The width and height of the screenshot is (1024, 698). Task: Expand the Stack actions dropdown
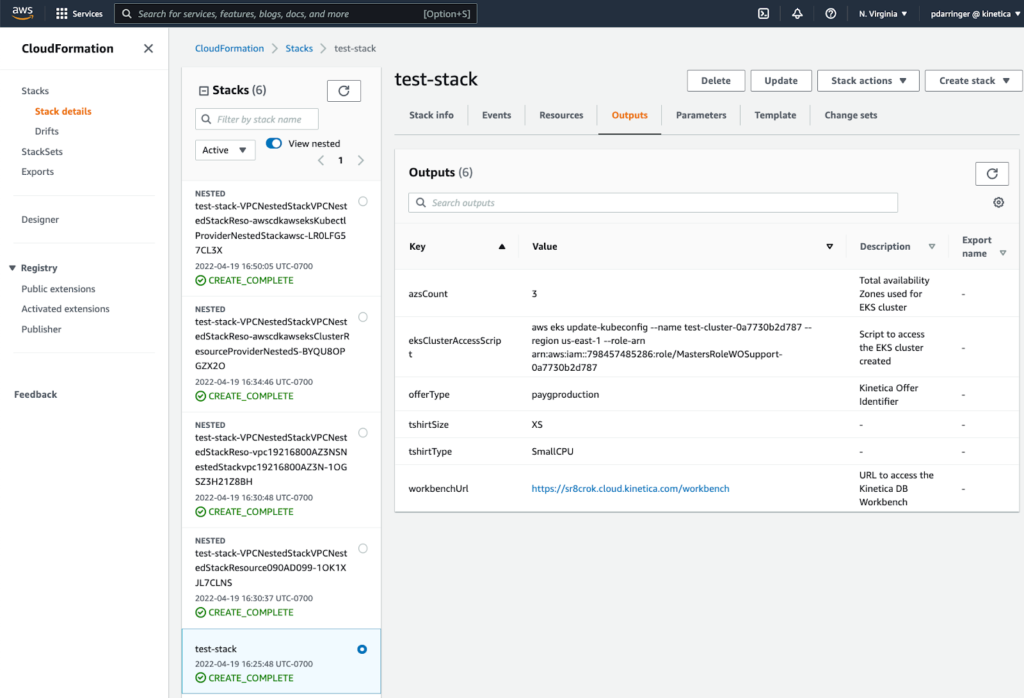(867, 81)
